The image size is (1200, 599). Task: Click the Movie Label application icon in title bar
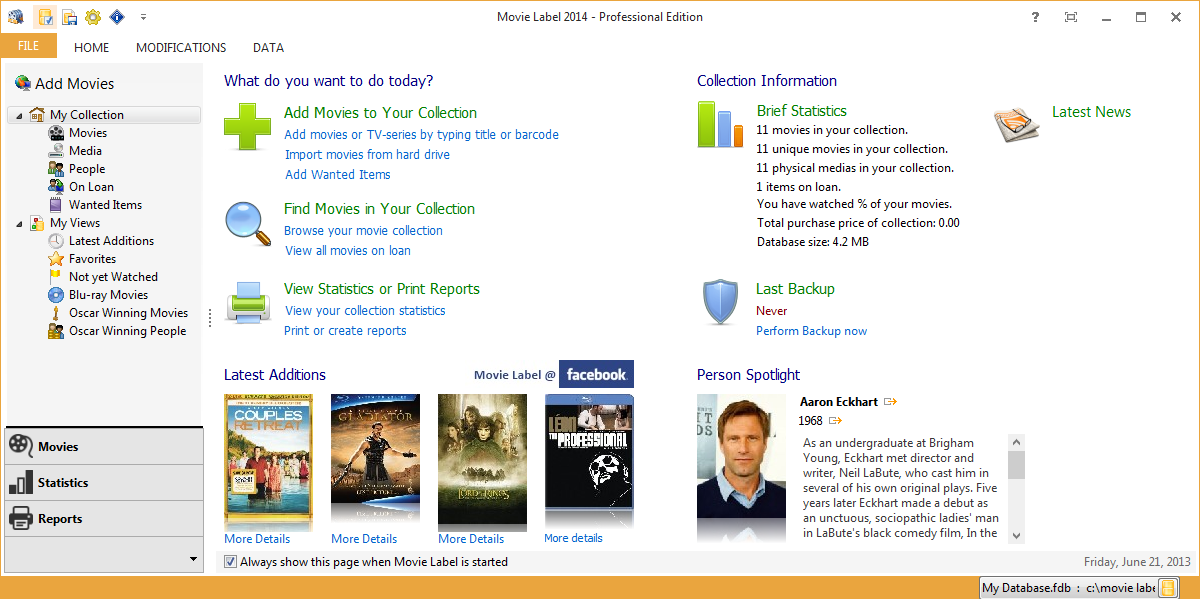point(15,17)
